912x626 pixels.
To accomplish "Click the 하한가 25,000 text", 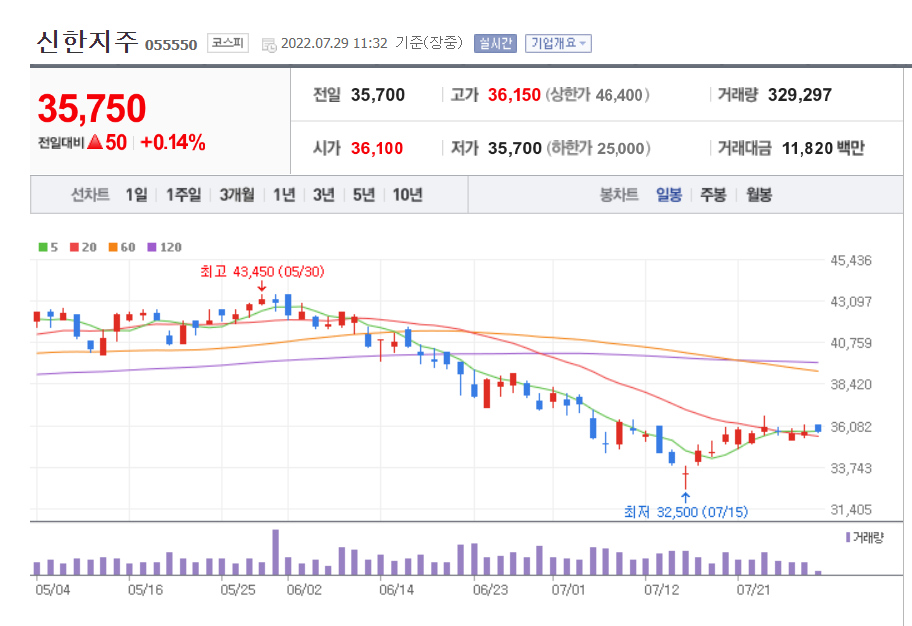I will coord(598,148).
